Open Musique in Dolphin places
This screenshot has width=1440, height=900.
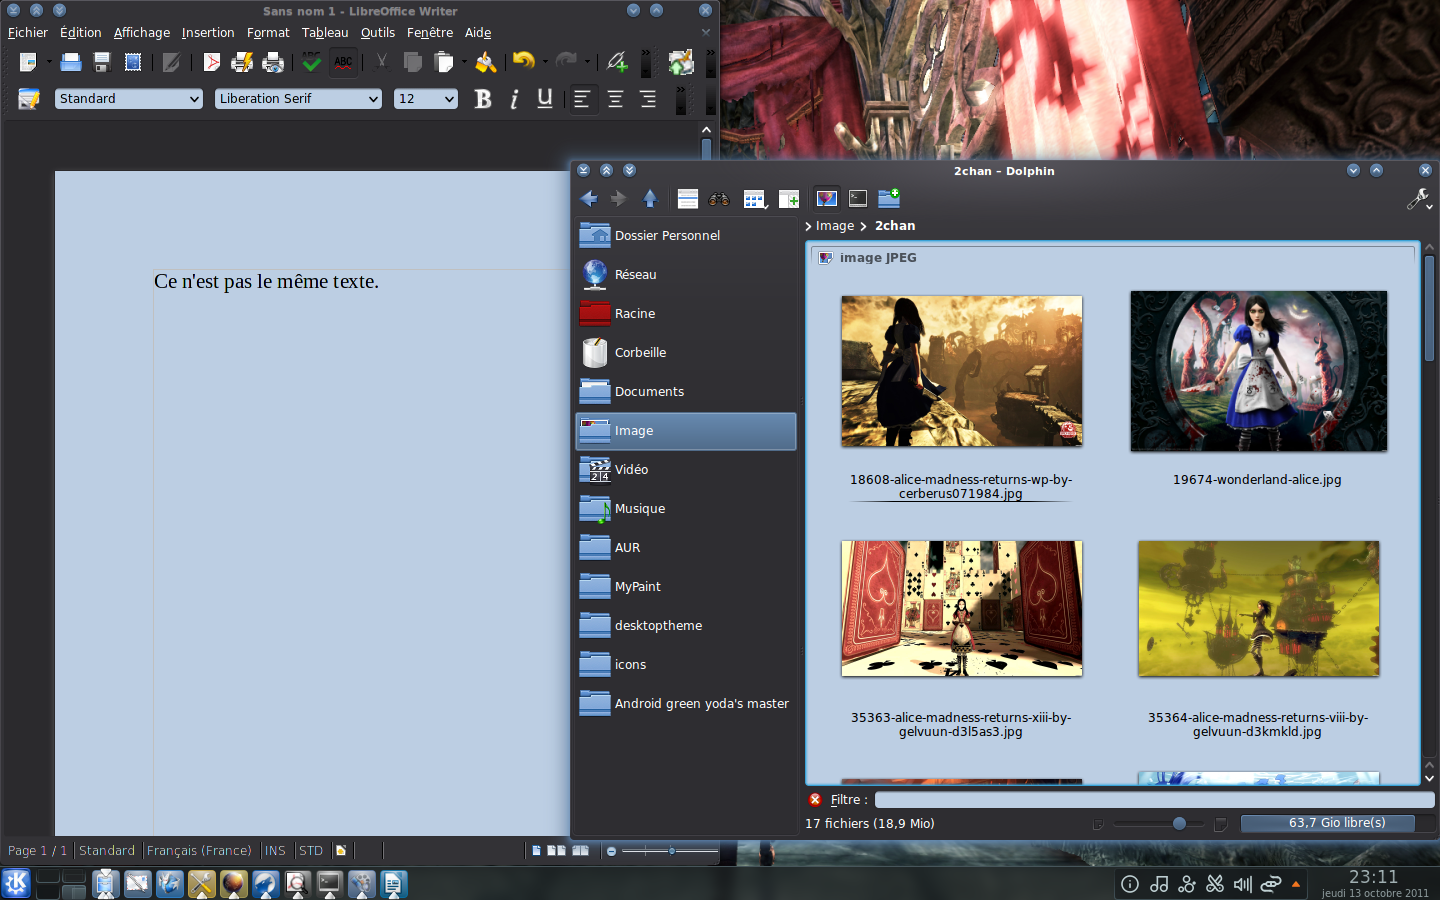(686, 509)
